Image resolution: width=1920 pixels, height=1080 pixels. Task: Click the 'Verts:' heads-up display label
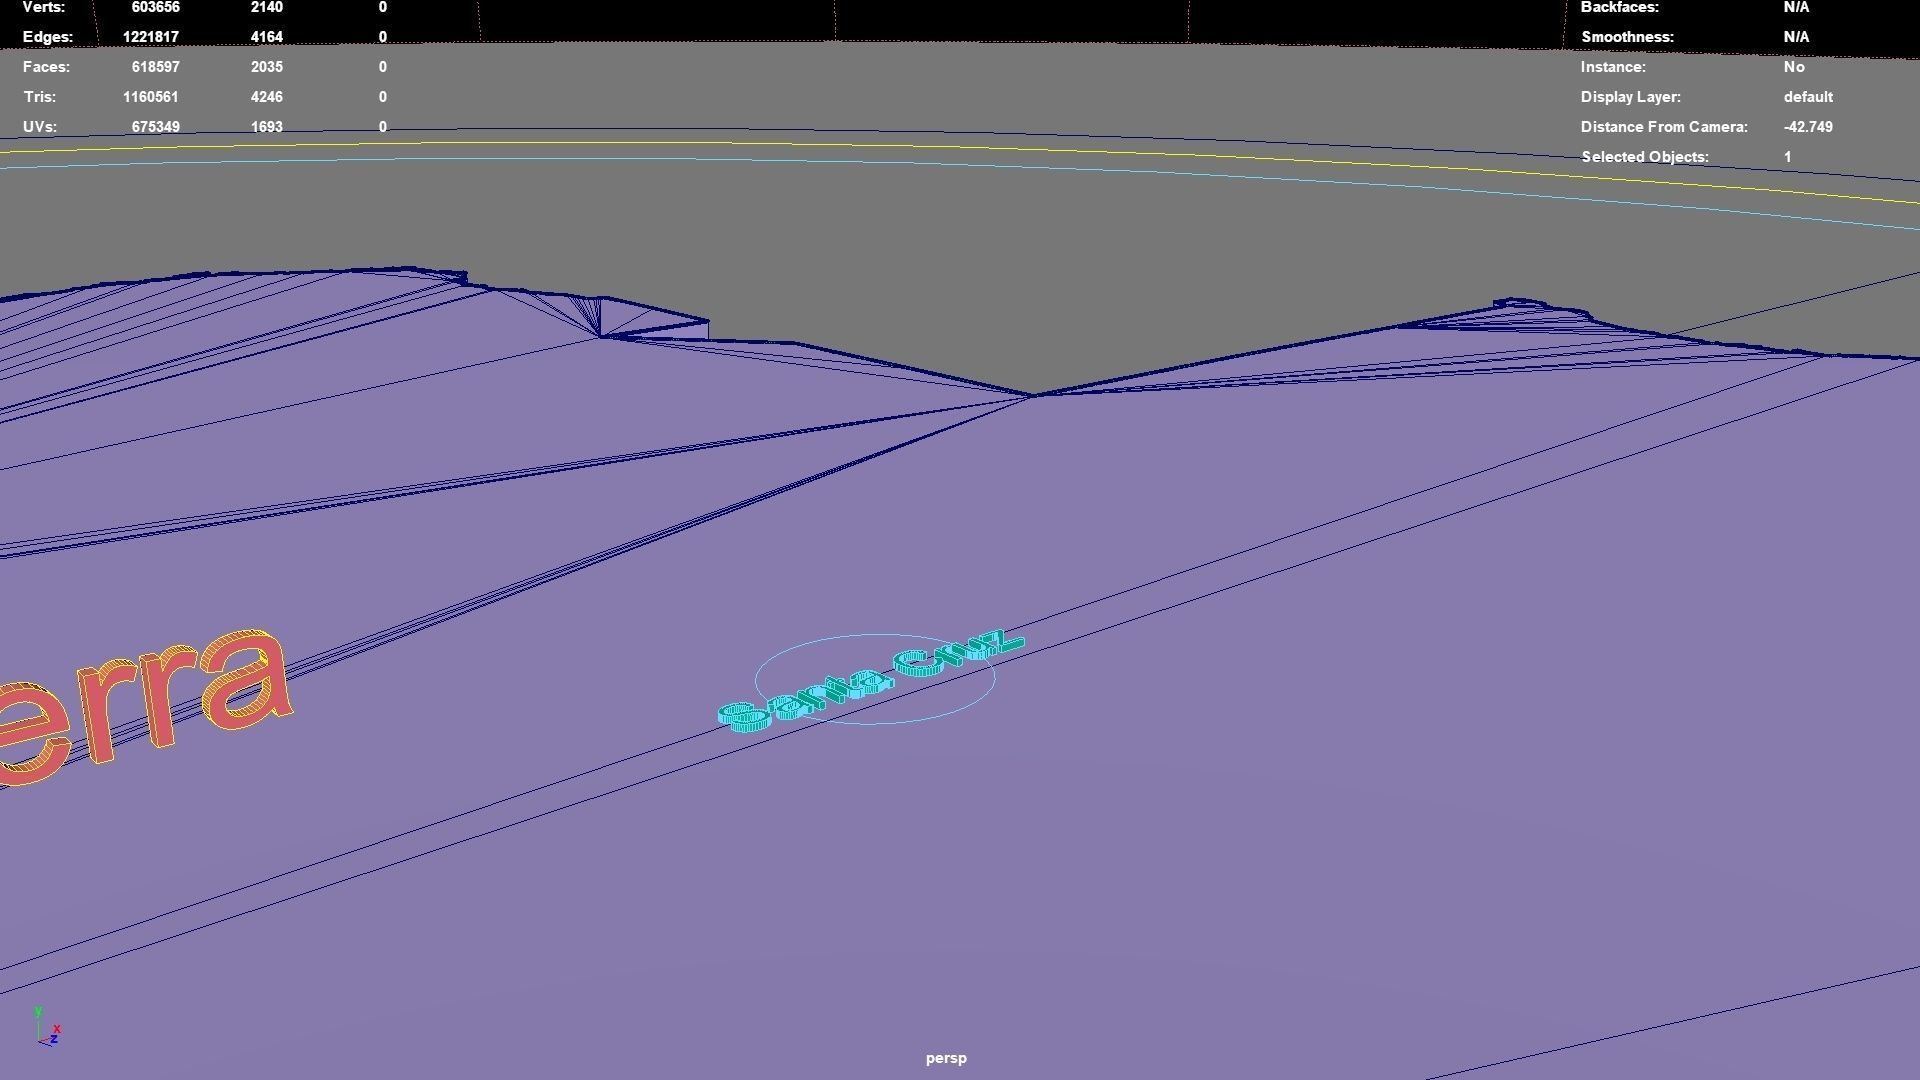click(44, 7)
